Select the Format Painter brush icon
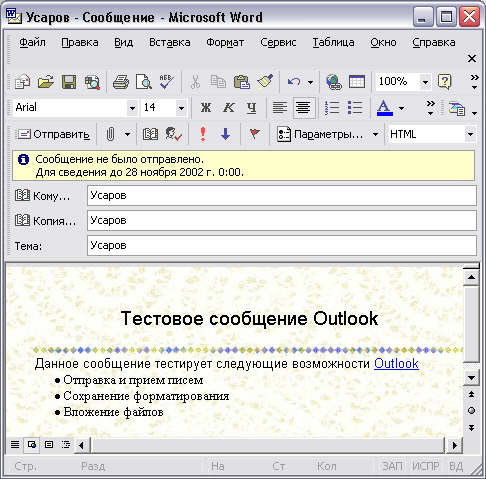The height and width of the screenshot is (479, 486). 265,81
